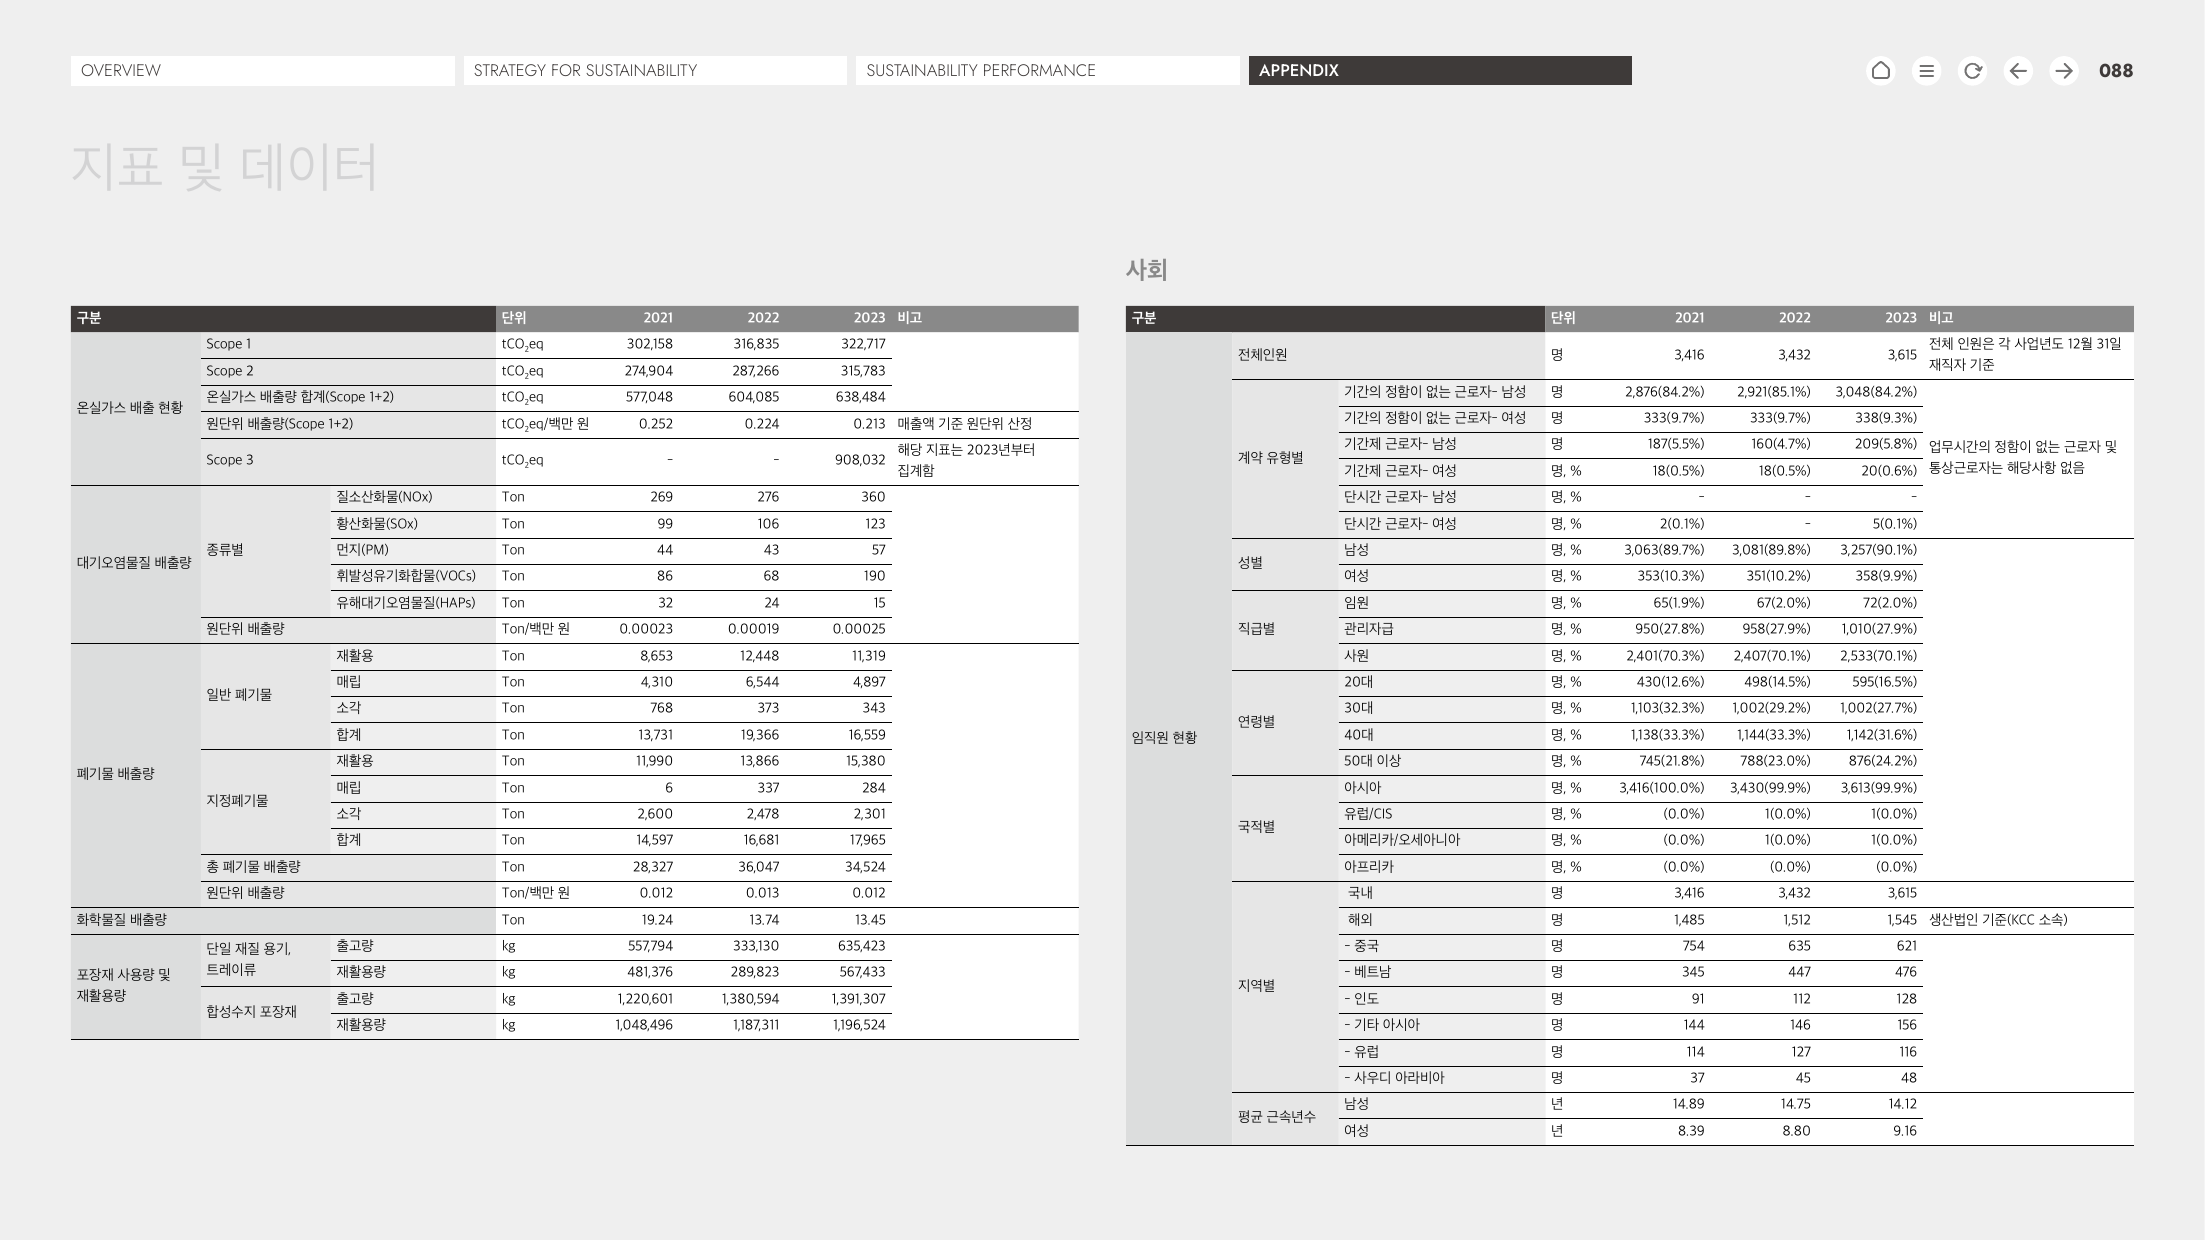This screenshot has height=1241, width=2205.
Task: Click the '관리자급' row label
Action: point(1369,629)
